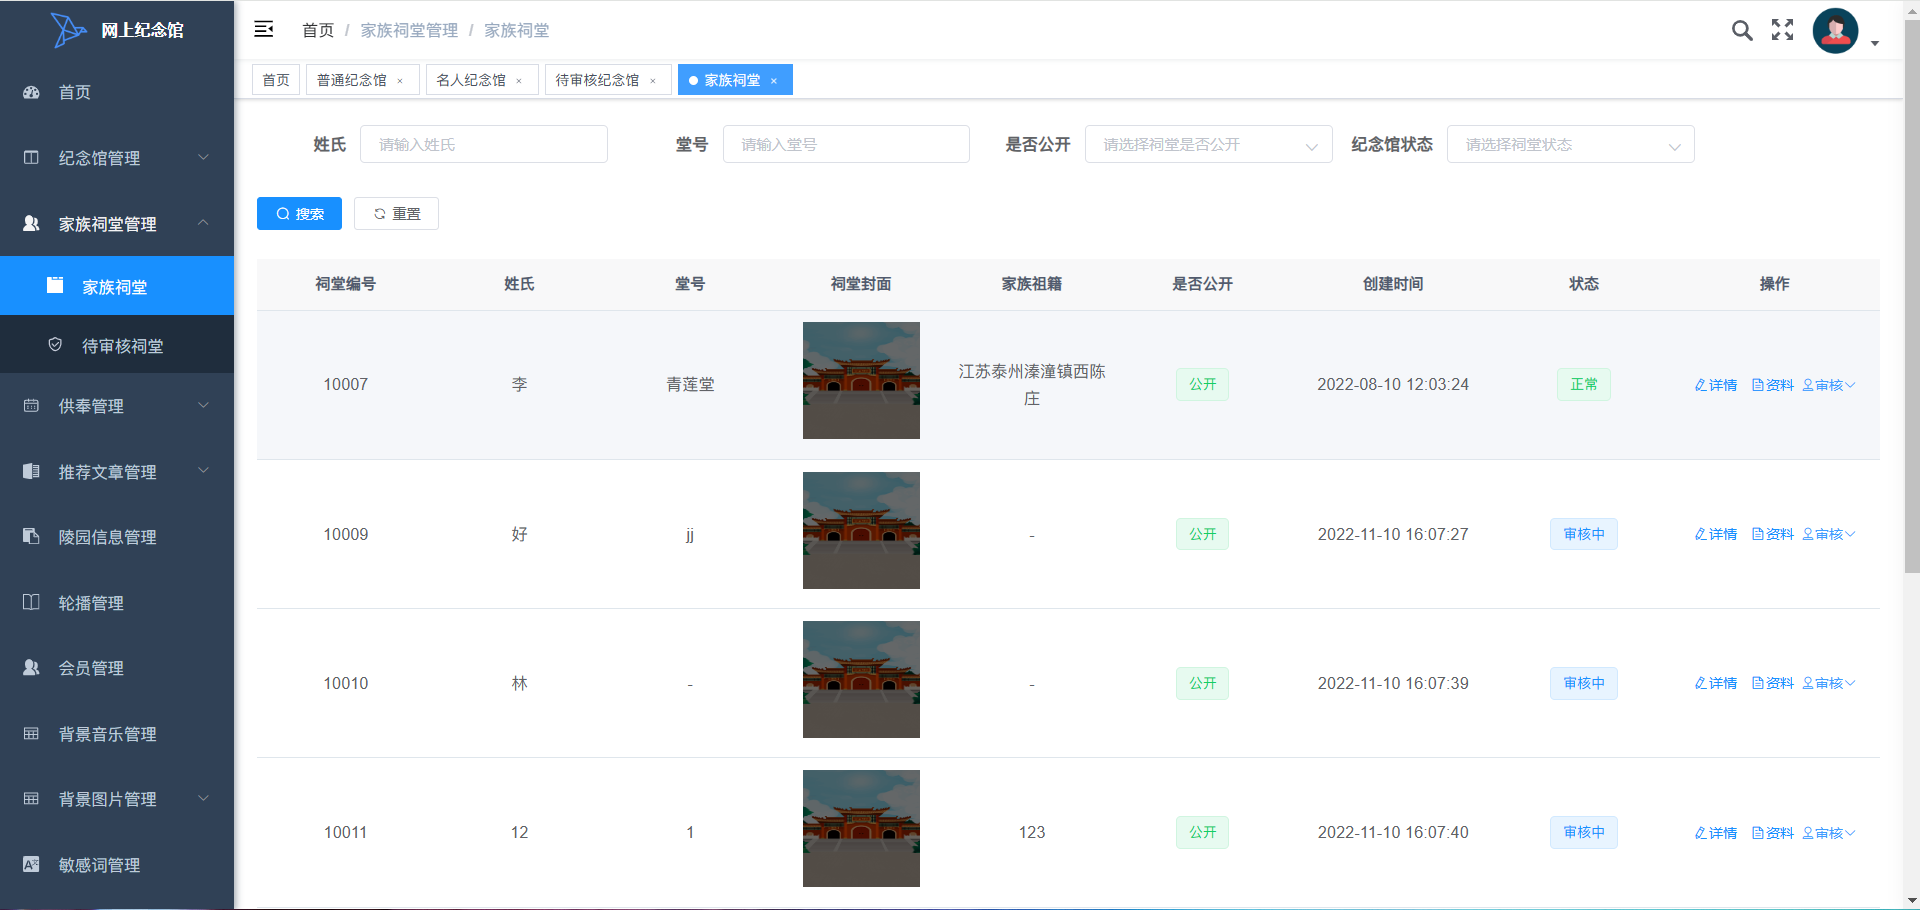1920x910 pixels.
Task: Toggle fullscreen mode icon
Action: point(1782,30)
